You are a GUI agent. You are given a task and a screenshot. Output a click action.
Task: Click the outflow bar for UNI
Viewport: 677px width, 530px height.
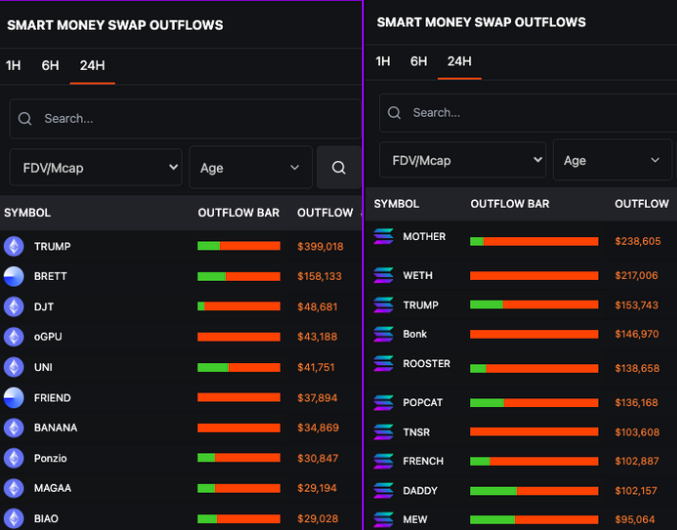[239, 367]
